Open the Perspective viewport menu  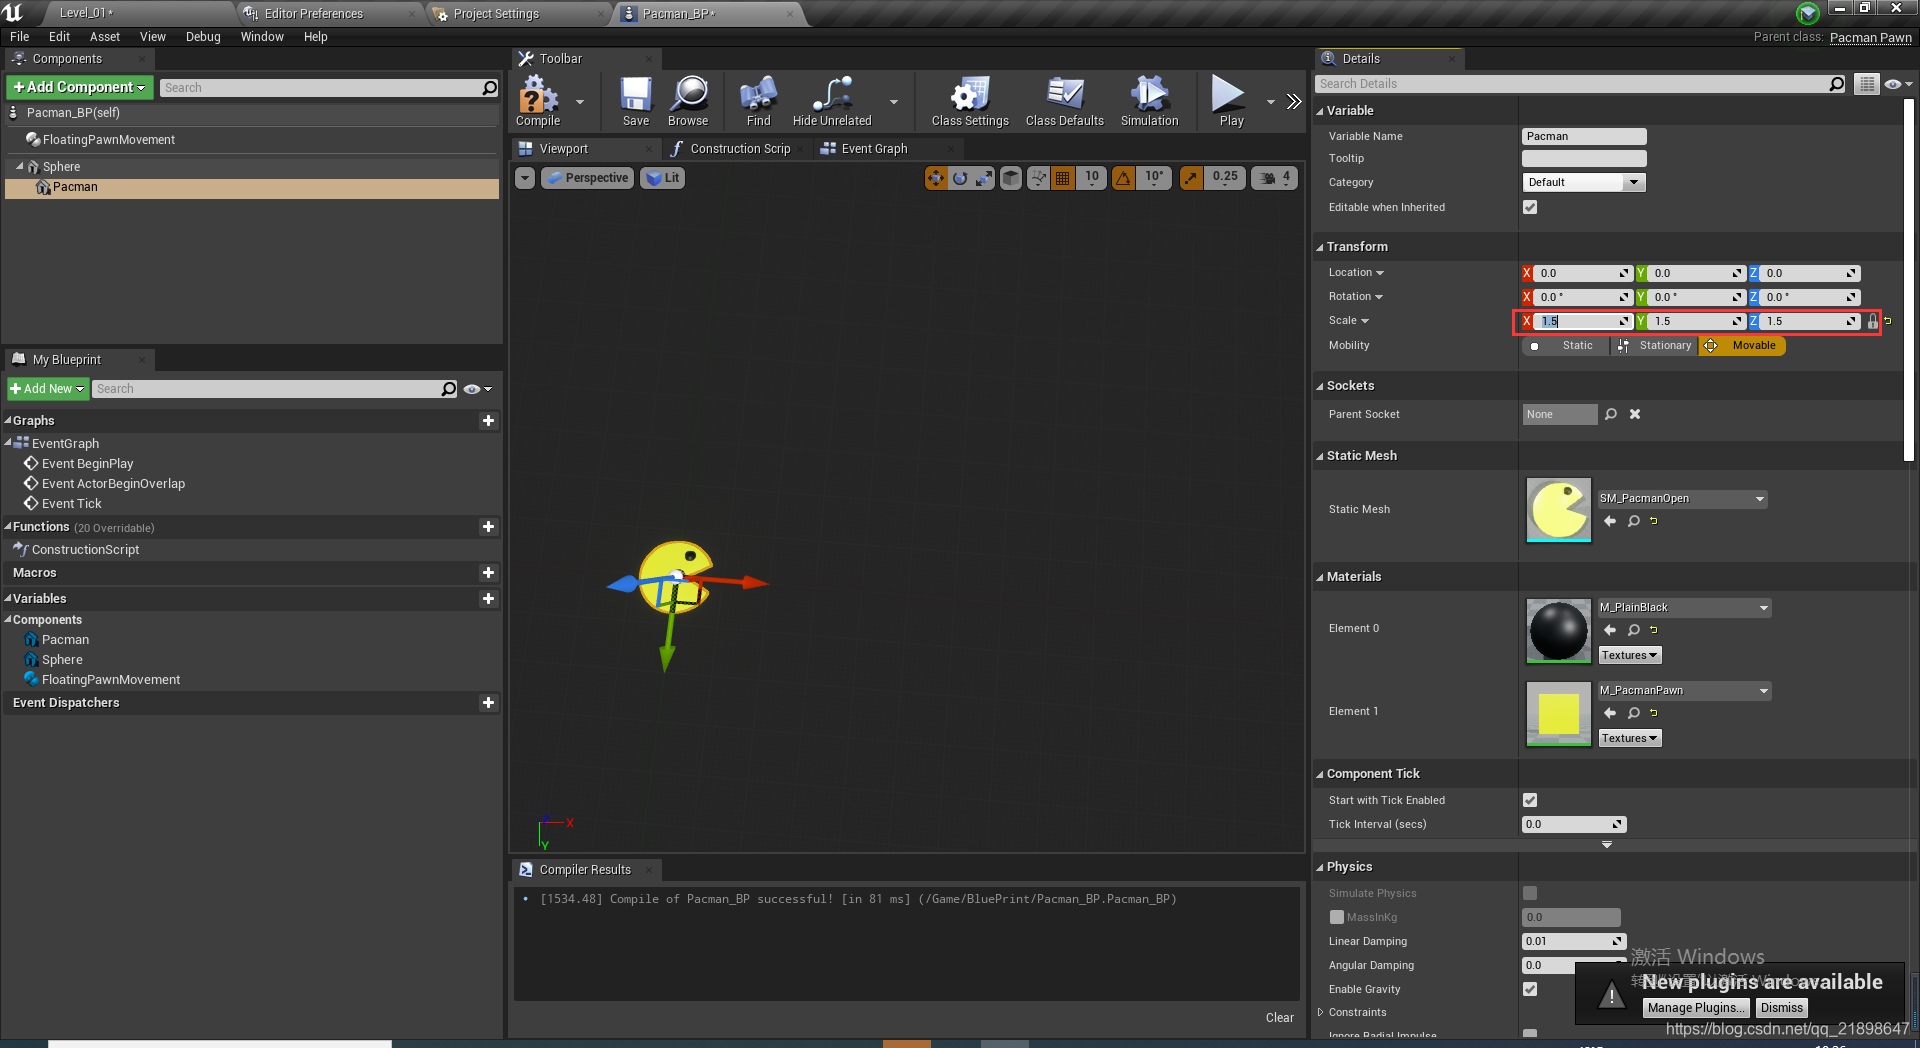click(588, 178)
